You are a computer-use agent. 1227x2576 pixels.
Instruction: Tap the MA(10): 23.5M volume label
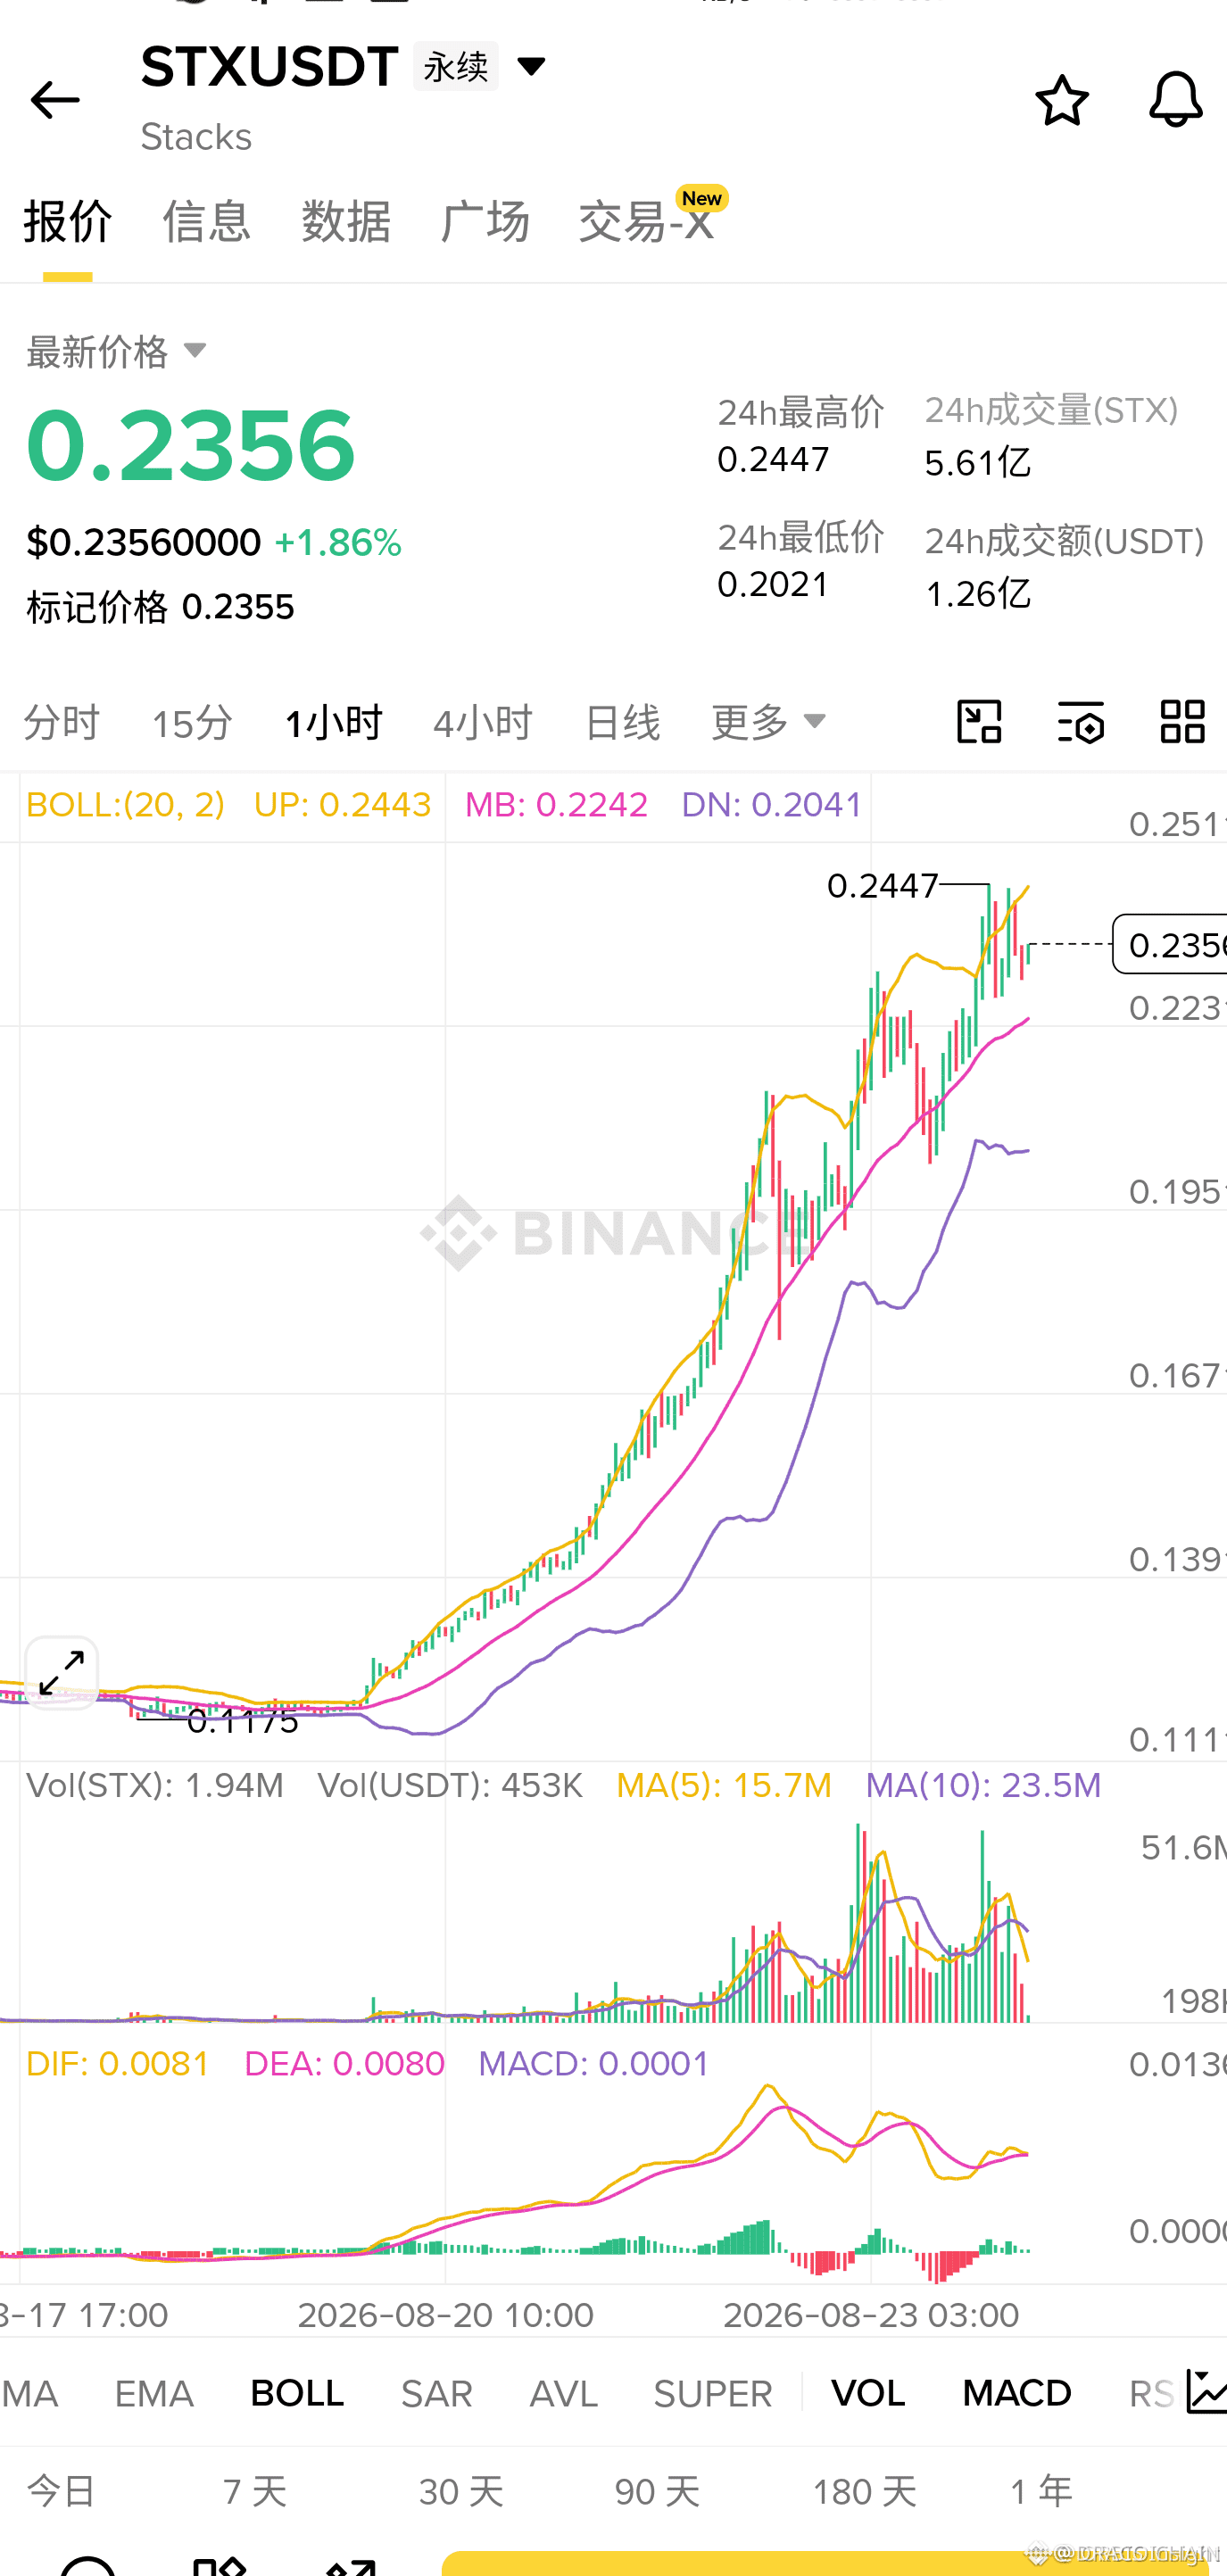[x=984, y=1786]
